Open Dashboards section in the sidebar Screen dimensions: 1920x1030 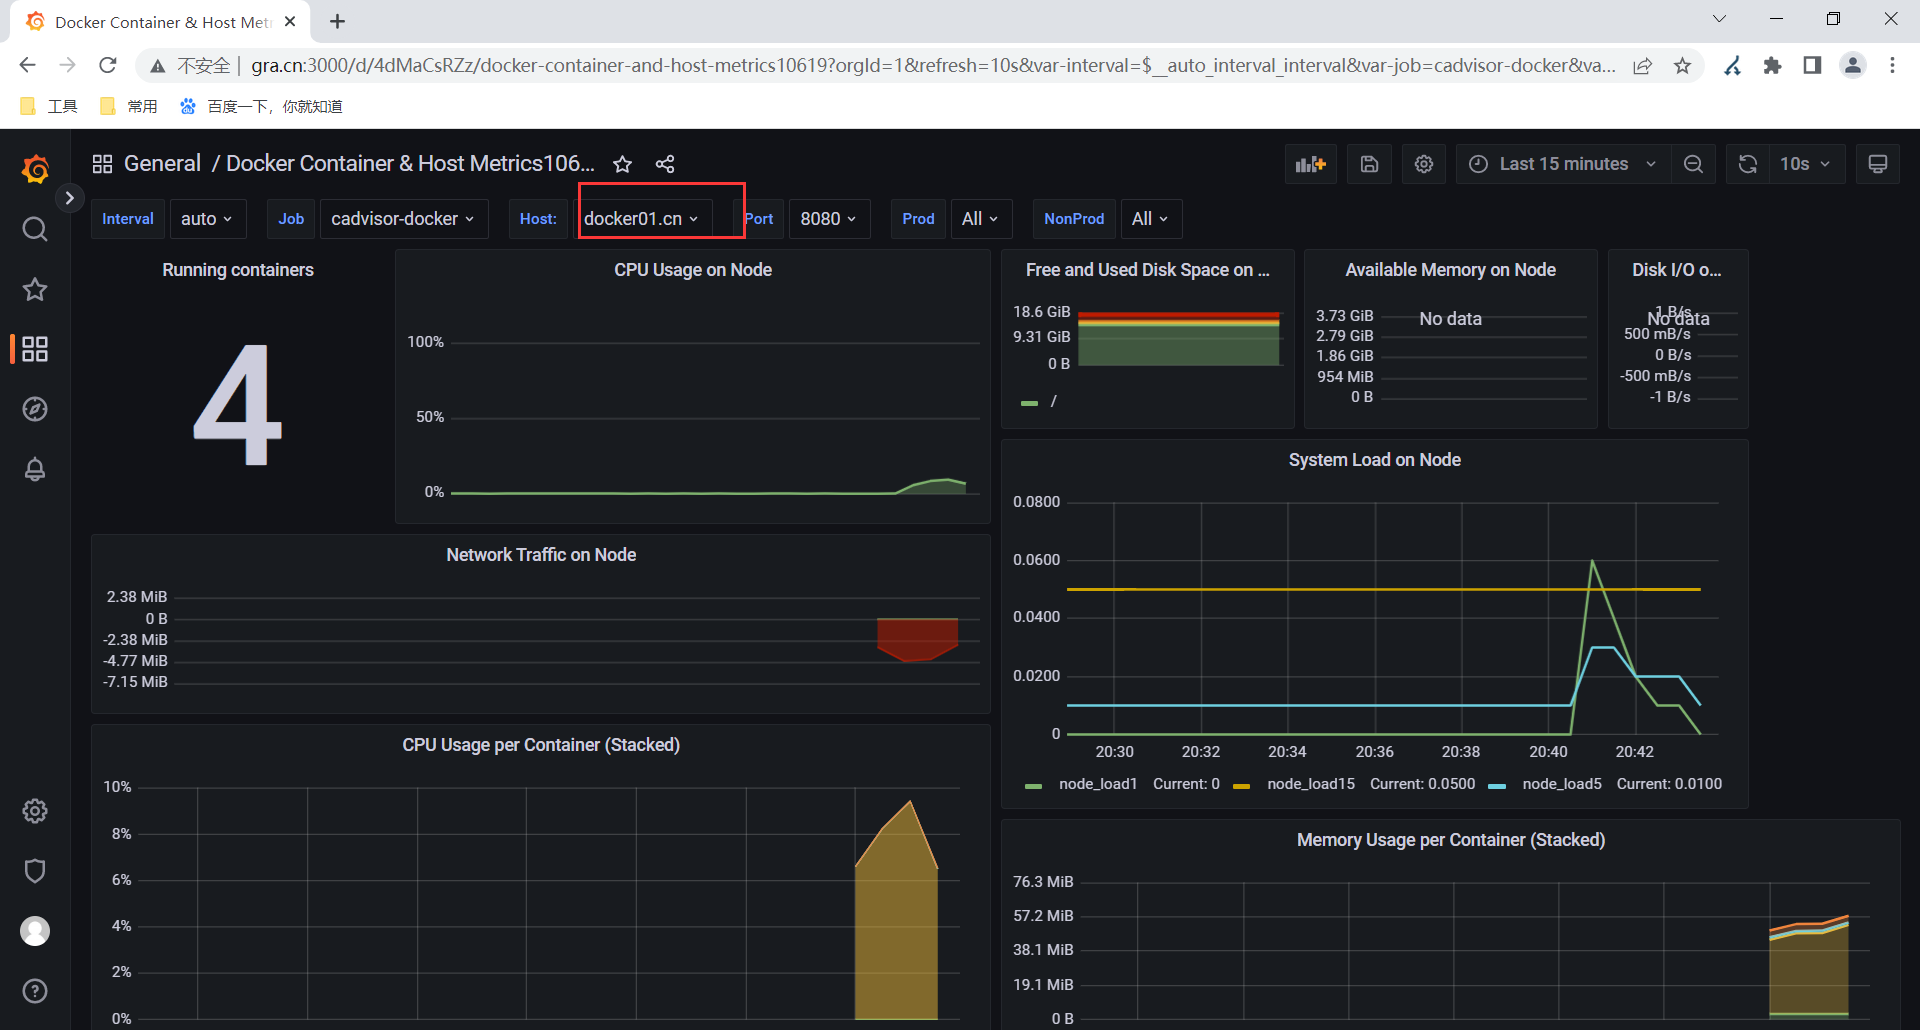(x=35, y=349)
